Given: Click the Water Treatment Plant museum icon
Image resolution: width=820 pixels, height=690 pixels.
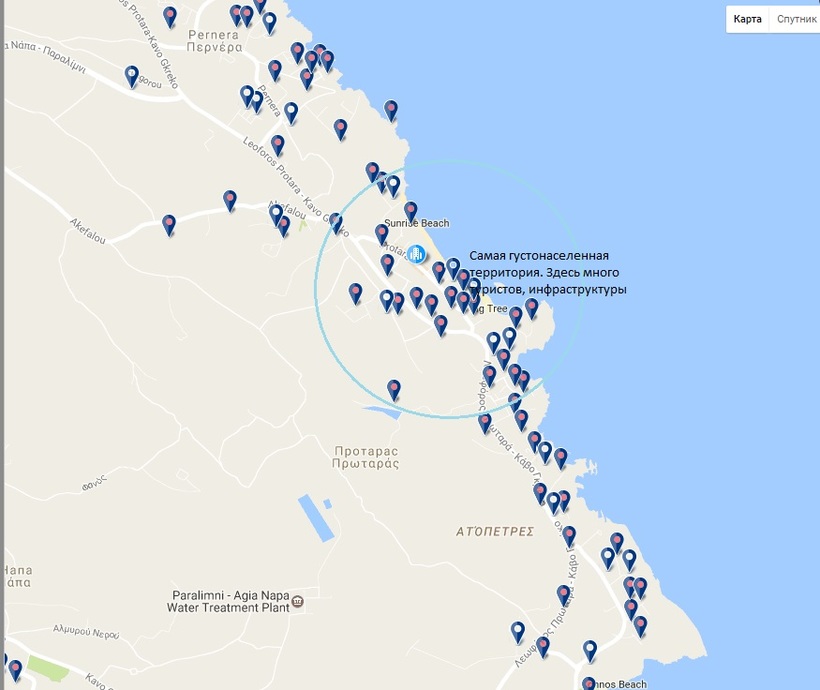Looking at the screenshot, I should point(298,603).
